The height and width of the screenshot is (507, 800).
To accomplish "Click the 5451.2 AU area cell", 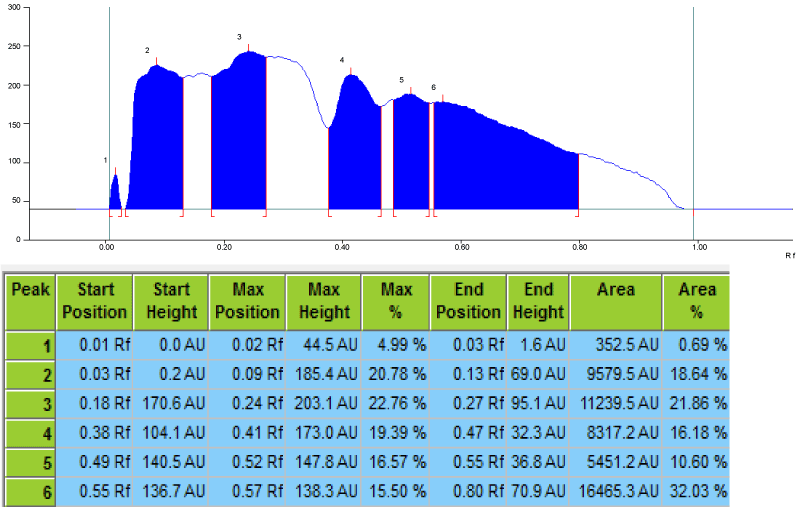I will pyautogui.click(x=616, y=463).
